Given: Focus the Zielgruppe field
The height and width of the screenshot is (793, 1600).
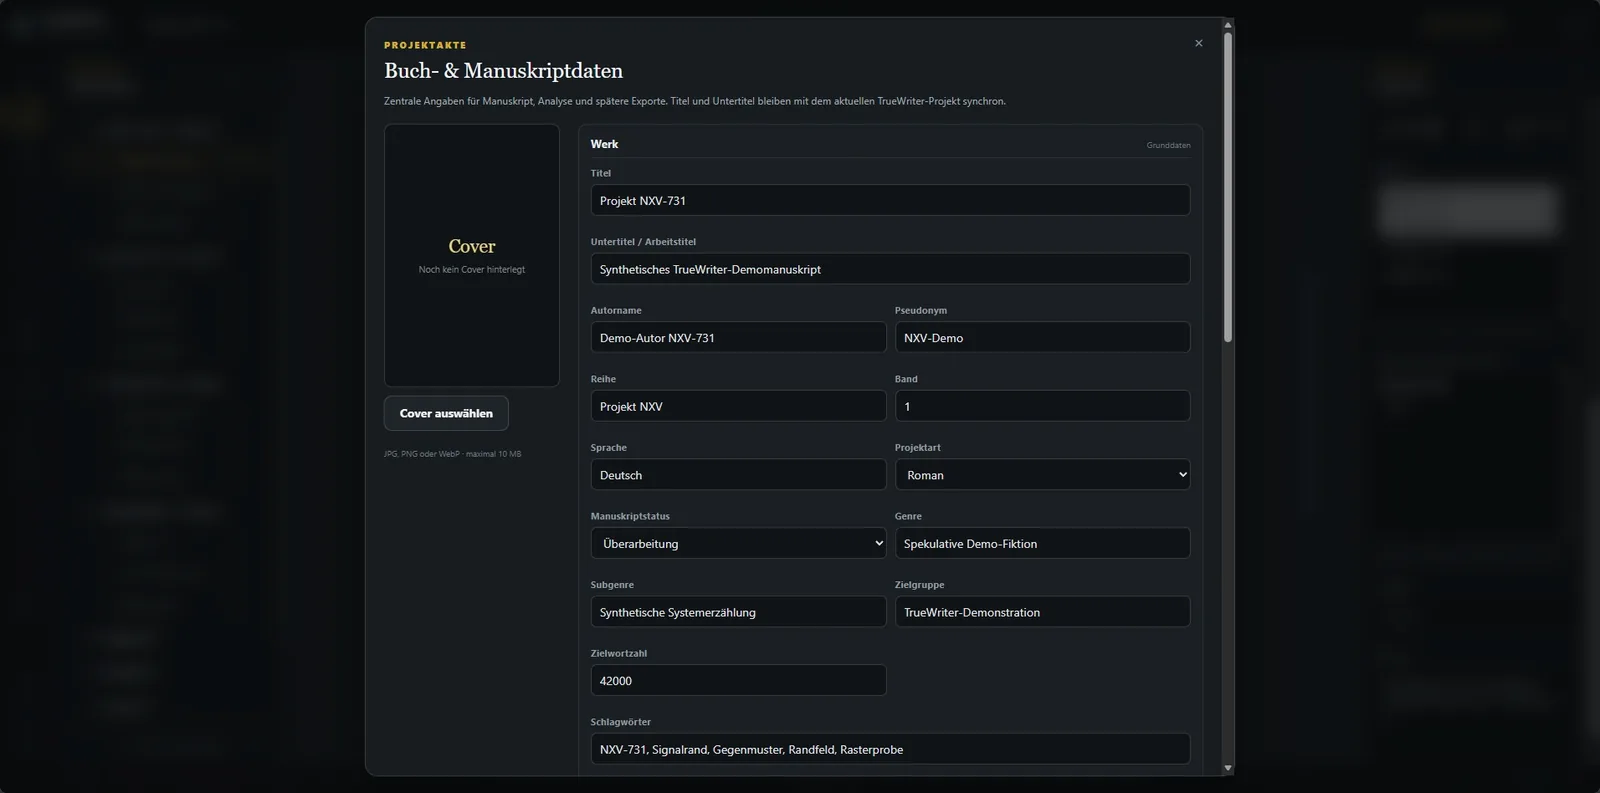Looking at the screenshot, I should pyautogui.click(x=1042, y=612).
